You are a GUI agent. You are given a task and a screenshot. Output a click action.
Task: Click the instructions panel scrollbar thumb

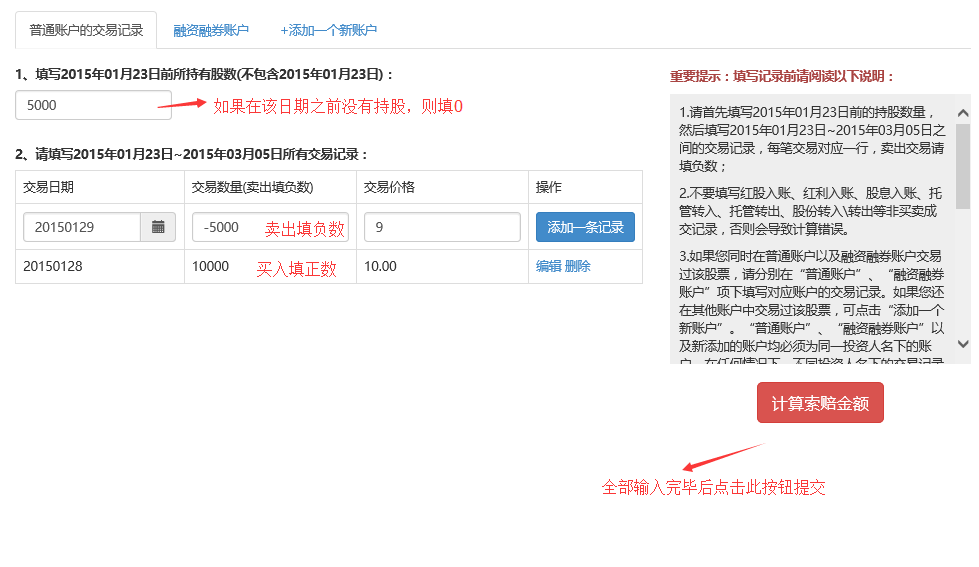point(963,165)
